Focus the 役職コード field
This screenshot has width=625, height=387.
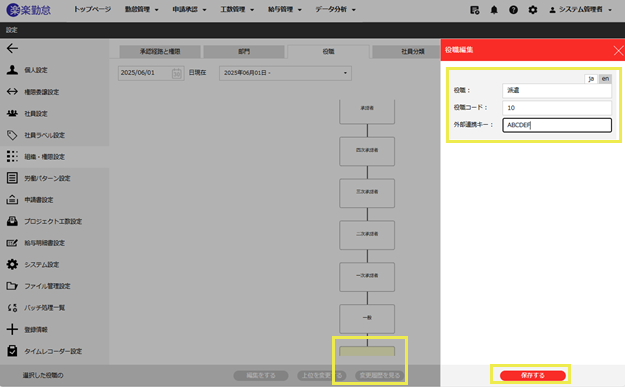coord(557,108)
